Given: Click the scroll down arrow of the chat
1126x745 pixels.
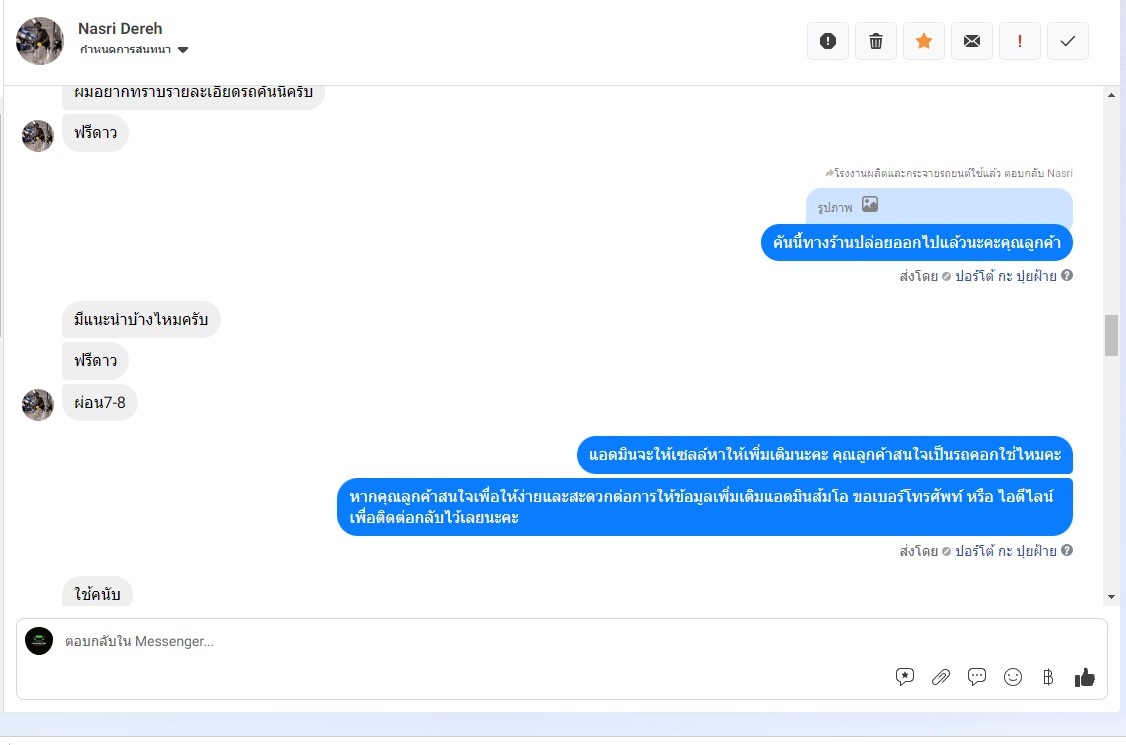Looking at the screenshot, I should (1112, 596).
